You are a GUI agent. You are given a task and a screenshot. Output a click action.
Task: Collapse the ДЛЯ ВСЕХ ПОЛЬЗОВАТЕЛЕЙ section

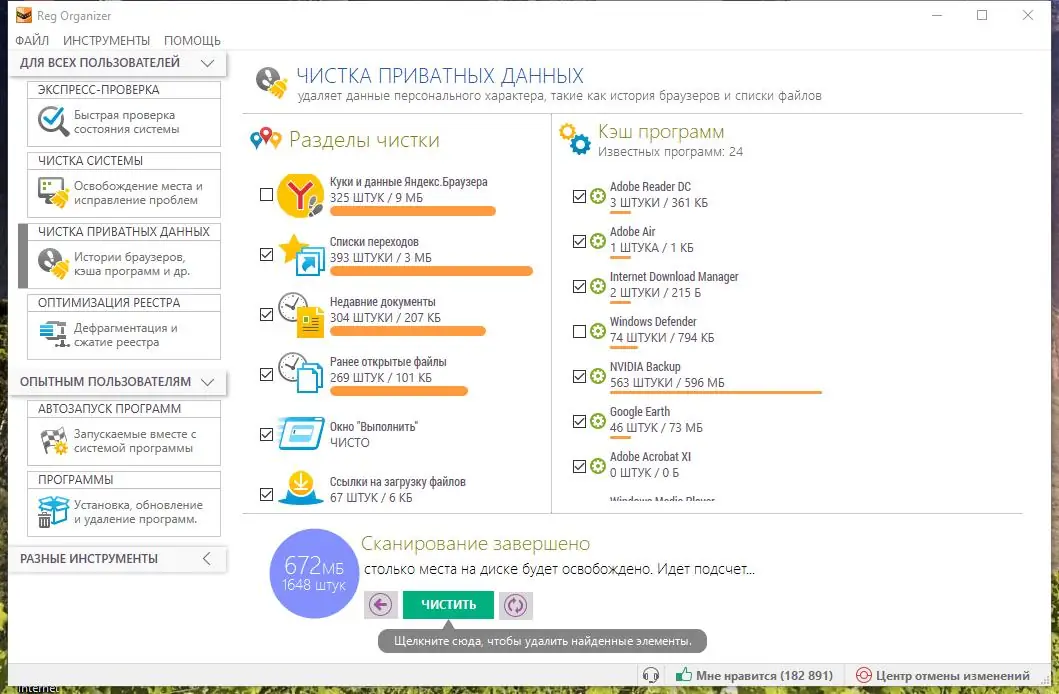pyautogui.click(x=205, y=62)
